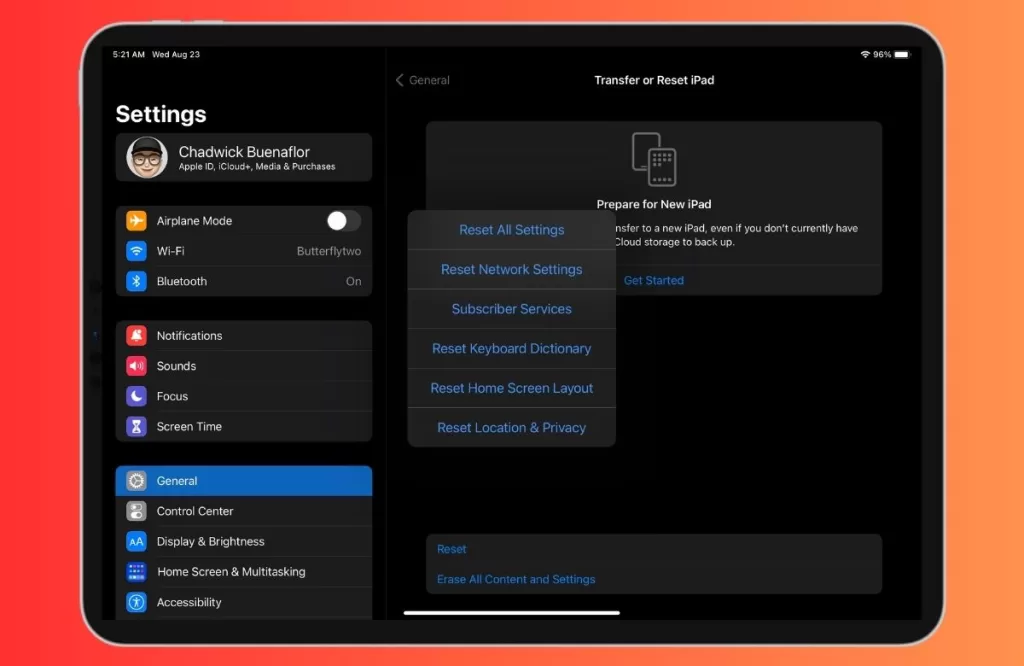The image size is (1024, 666).
Task: Open the Bluetooth row showing On
Action: tap(244, 281)
